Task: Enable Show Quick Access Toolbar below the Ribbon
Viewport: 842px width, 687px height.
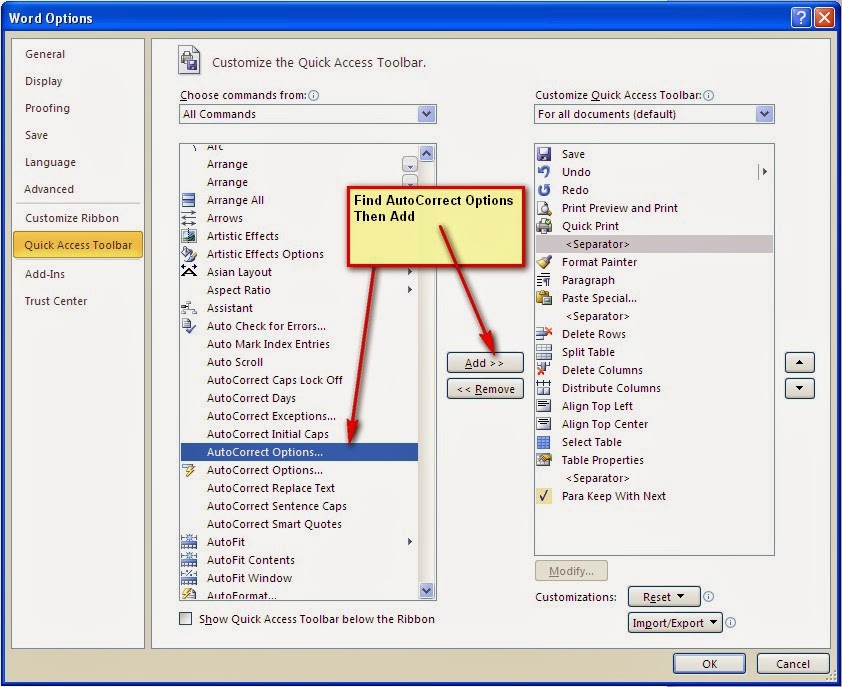Action: pyautogui.click(x=185, y=618)
